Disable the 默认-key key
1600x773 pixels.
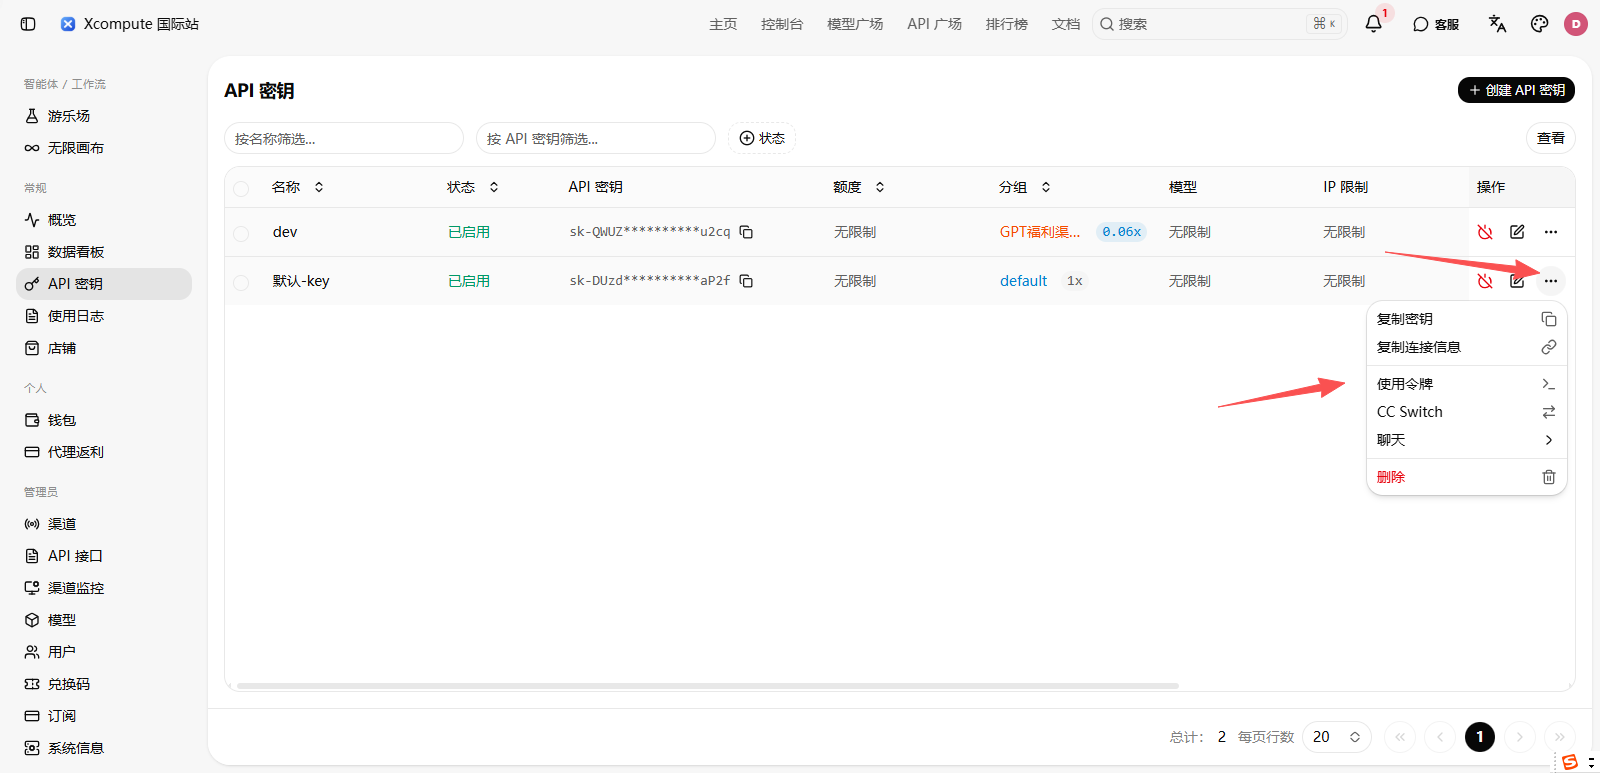click(x=1485, y=281)
